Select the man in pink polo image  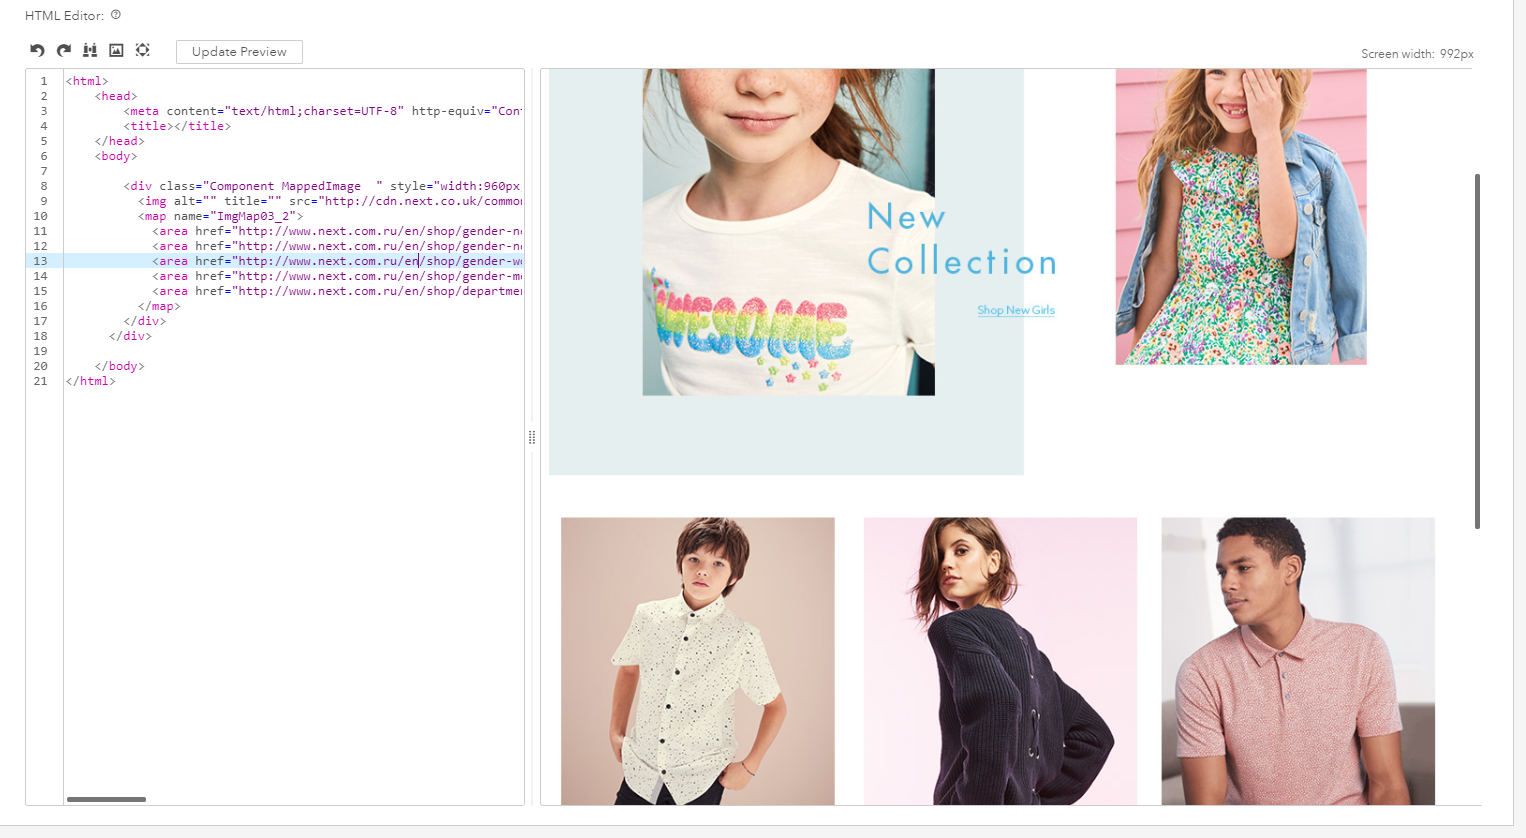pos(1298,661)
